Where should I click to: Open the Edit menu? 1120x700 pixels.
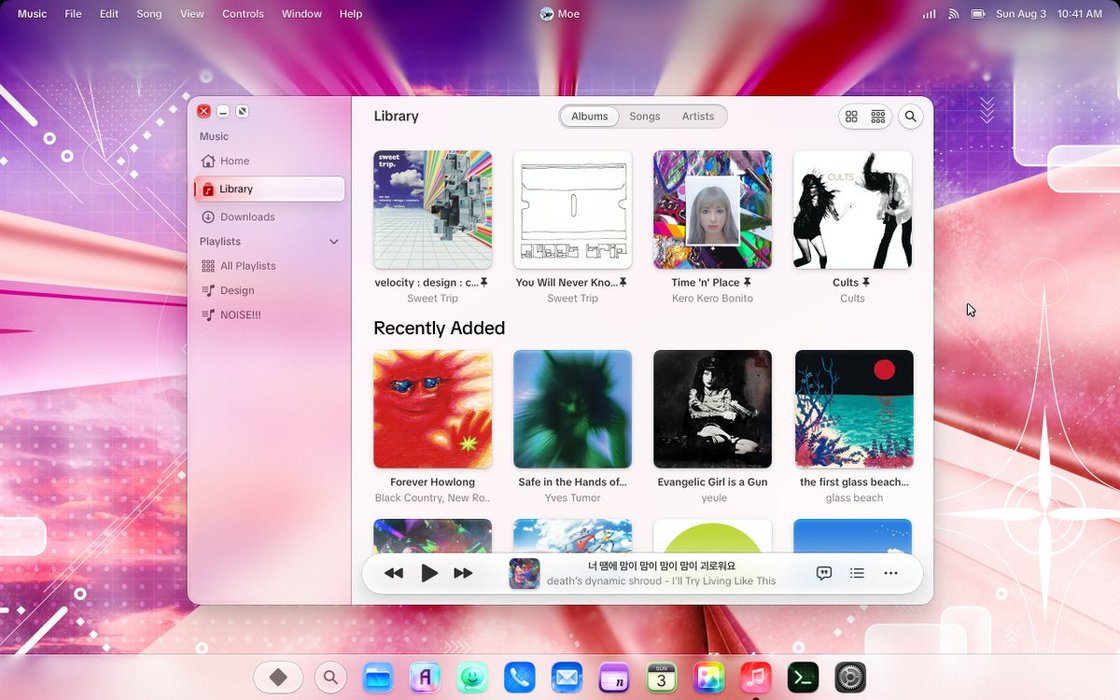(x=109, y=14)
